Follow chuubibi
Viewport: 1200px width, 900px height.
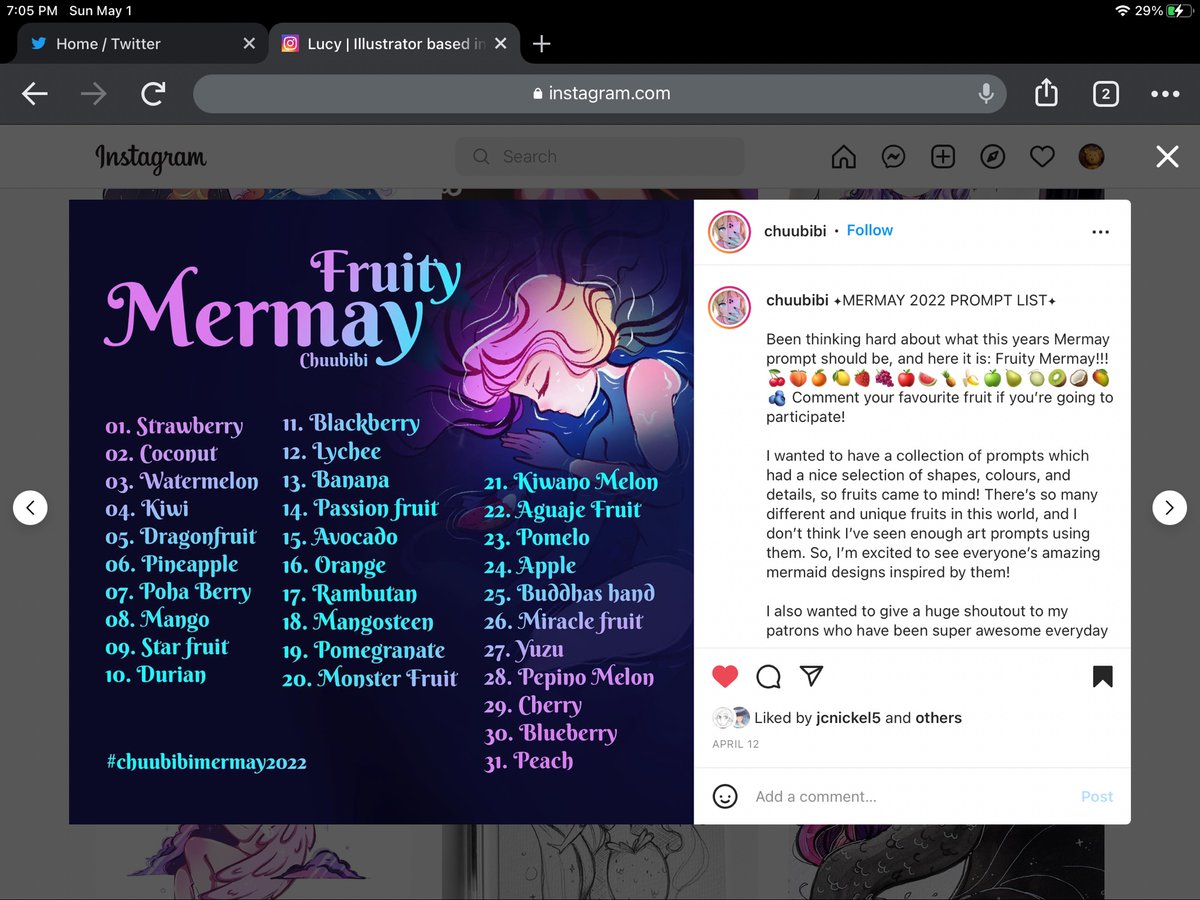870,230
